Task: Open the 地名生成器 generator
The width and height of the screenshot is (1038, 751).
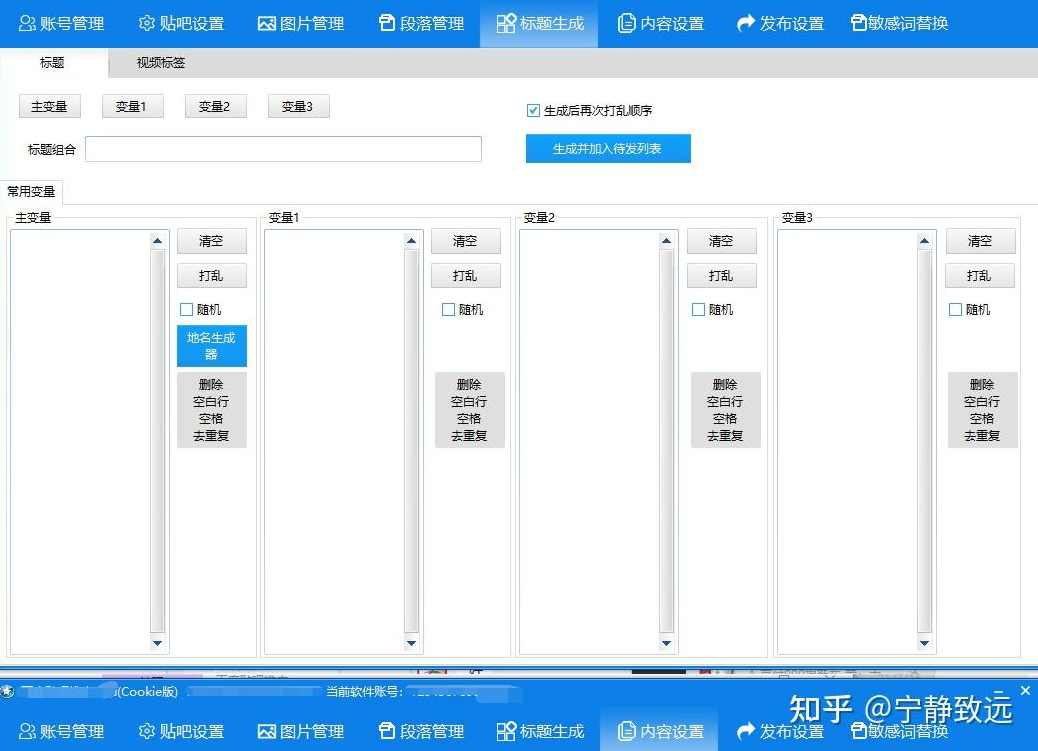Action: (211, 346)
